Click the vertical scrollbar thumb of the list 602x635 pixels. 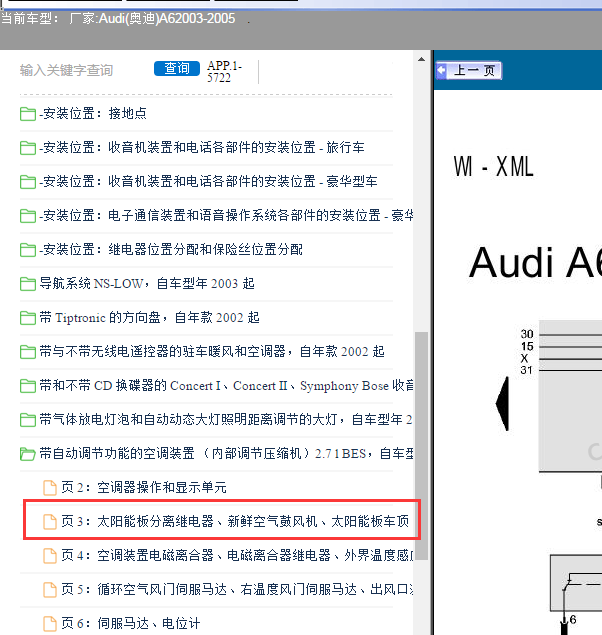[x=421, y=445]
